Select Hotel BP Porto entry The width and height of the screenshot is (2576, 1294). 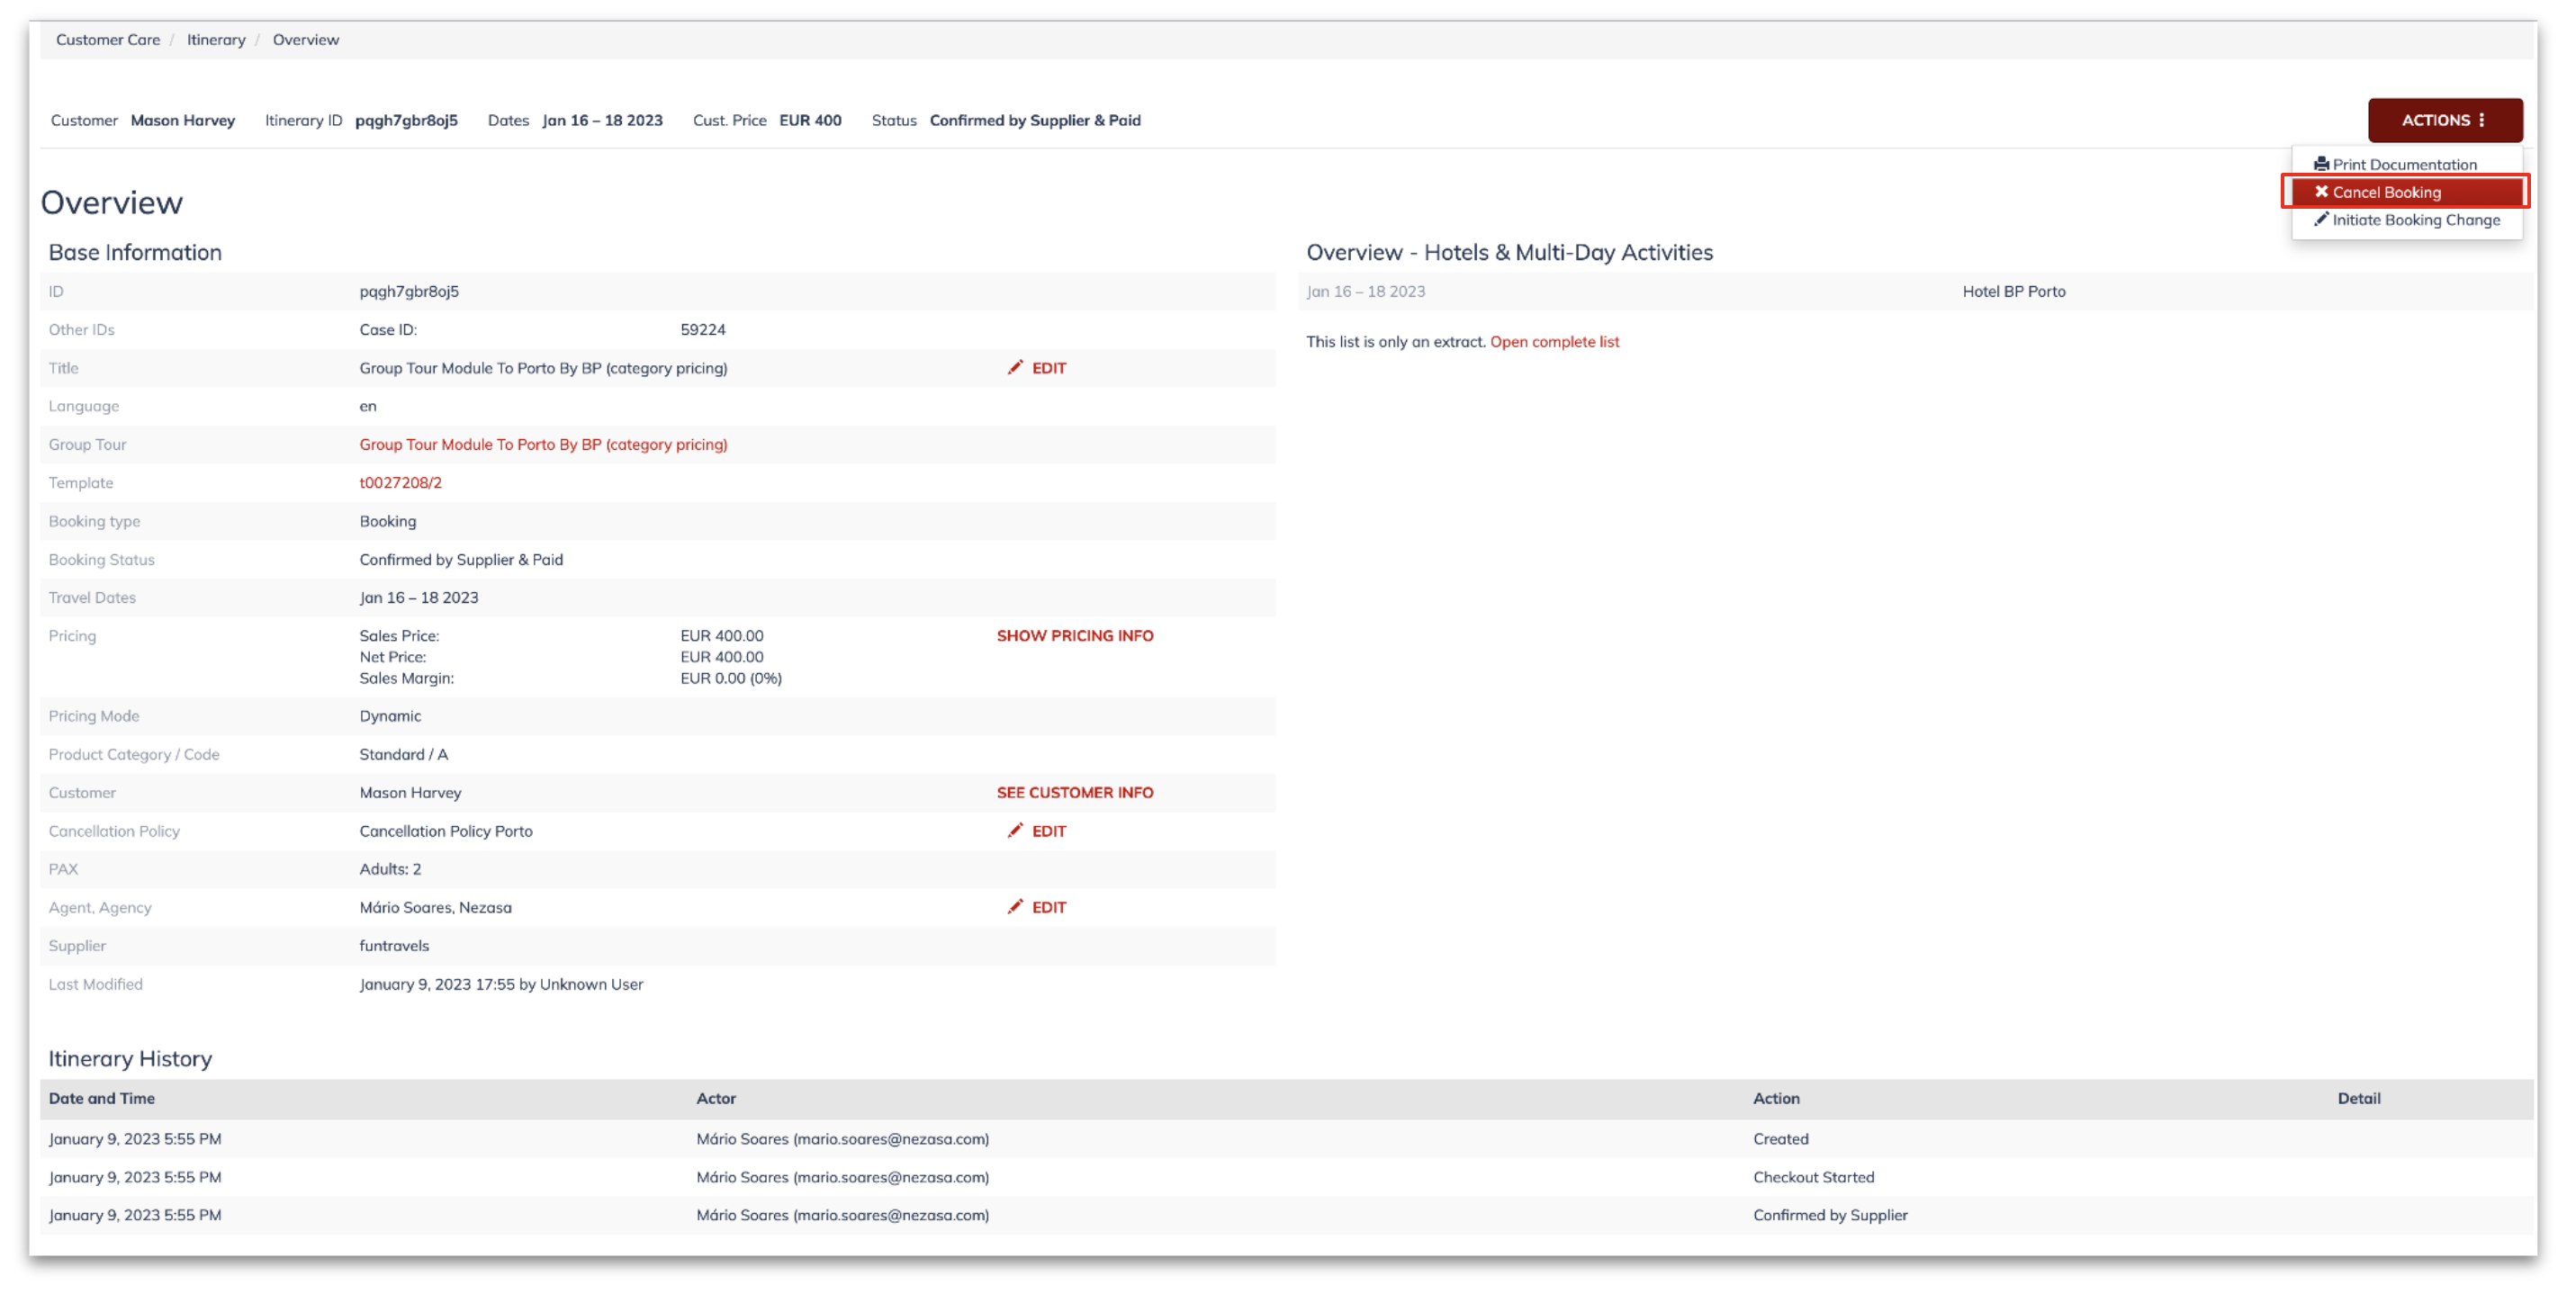point(2014,292)
